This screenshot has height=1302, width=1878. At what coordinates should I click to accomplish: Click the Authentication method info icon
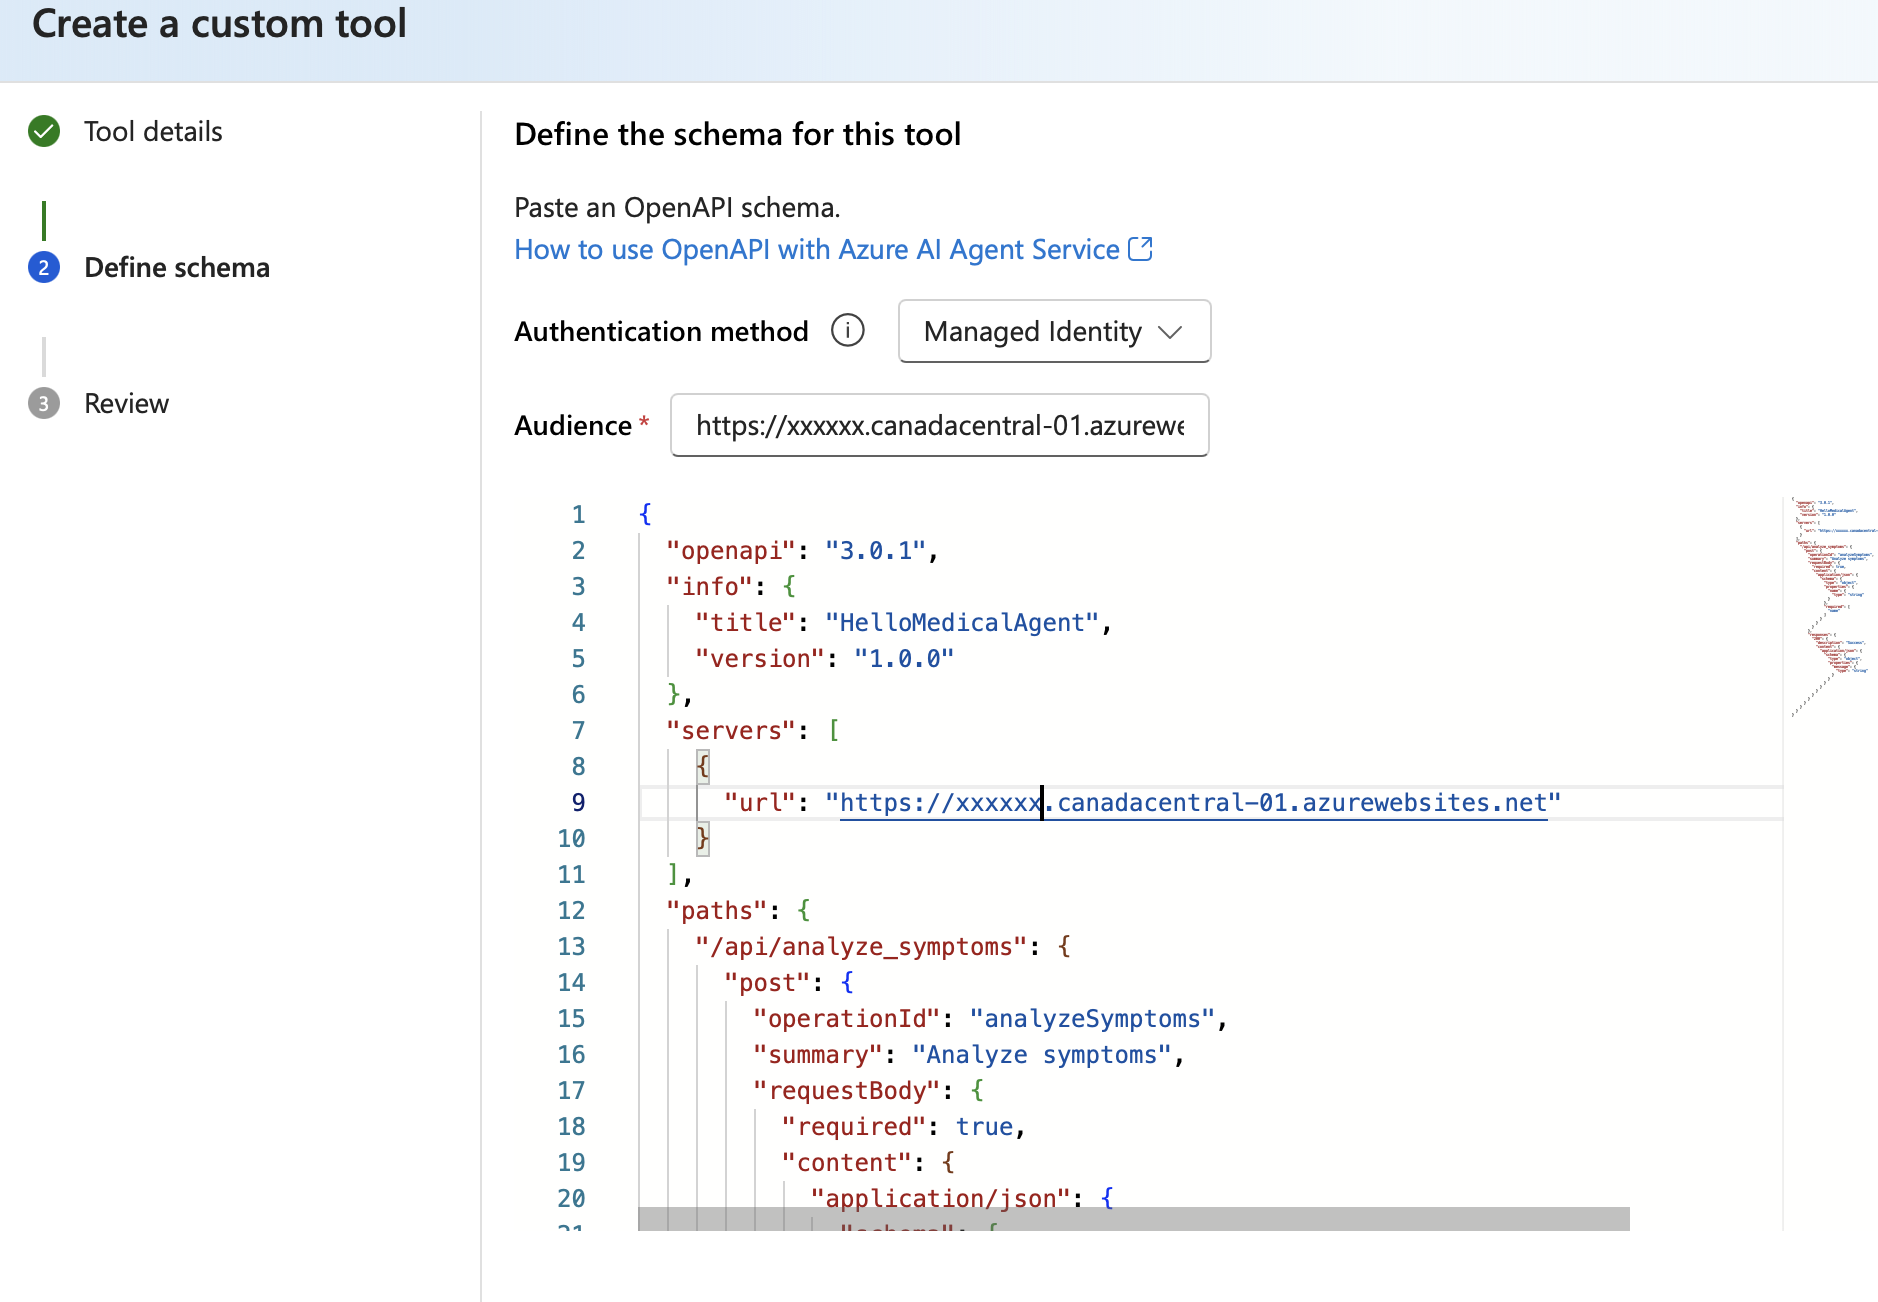click(848, 330)
